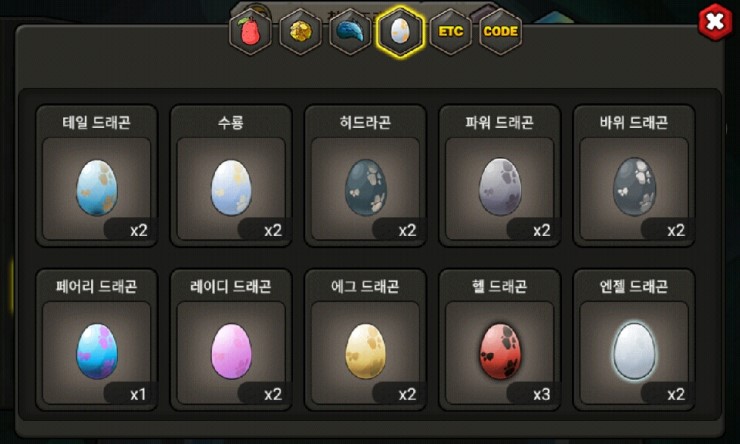Screen dimensions: 740x444
Task: Click the x1 count on 페어리 드래곤
Action: 138,394
